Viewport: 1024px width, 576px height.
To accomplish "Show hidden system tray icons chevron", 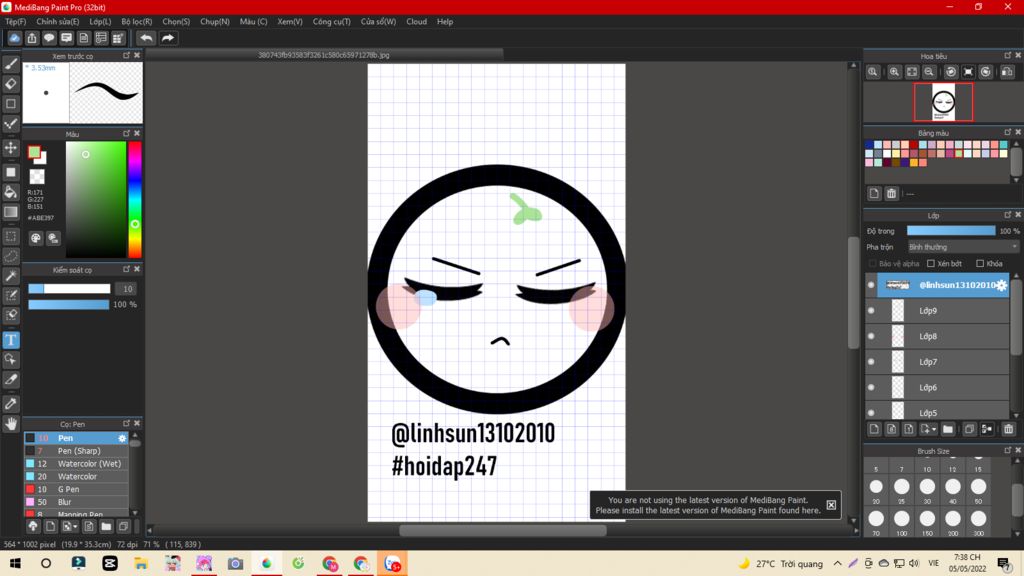I will [837, 563].
